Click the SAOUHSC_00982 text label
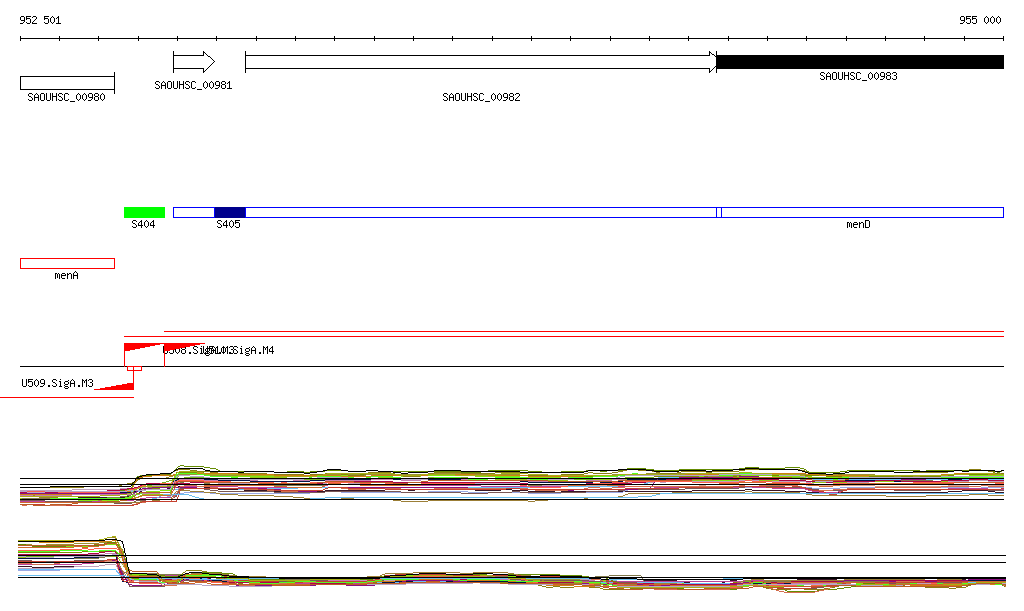 [481, 97]
